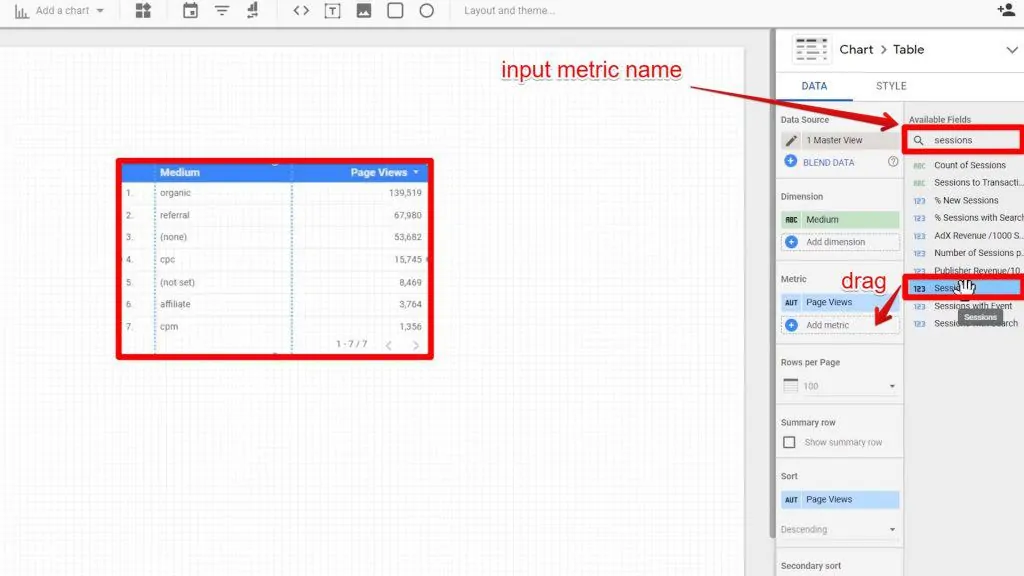Screen dimensions: 1024x576
Task: Open the date range control icon
Action: pyautogui.click(x=188, y=11)
